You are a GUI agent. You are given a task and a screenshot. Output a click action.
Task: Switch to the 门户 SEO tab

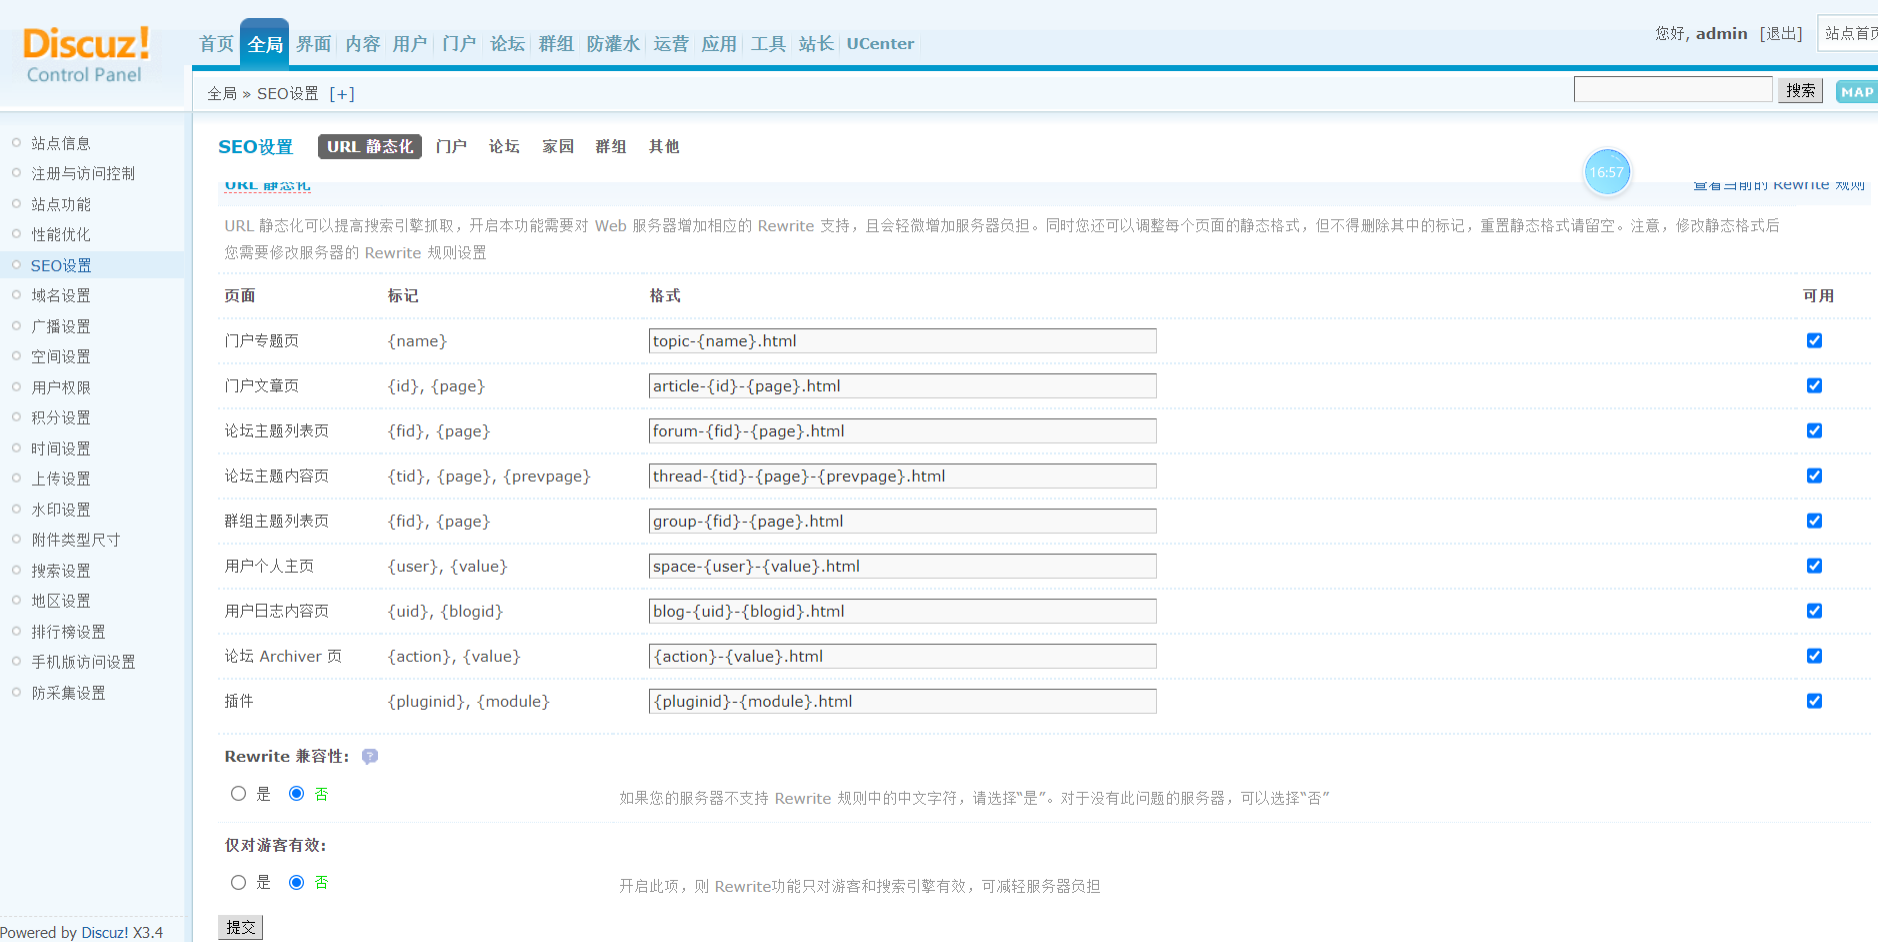pos(451,147)
